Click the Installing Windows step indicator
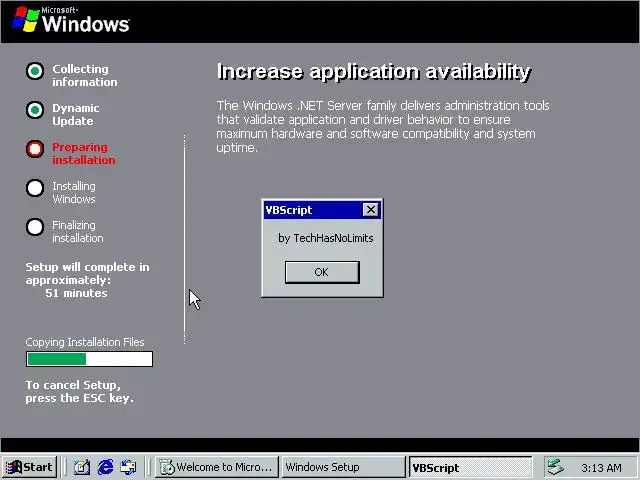 tap(35, 188)
